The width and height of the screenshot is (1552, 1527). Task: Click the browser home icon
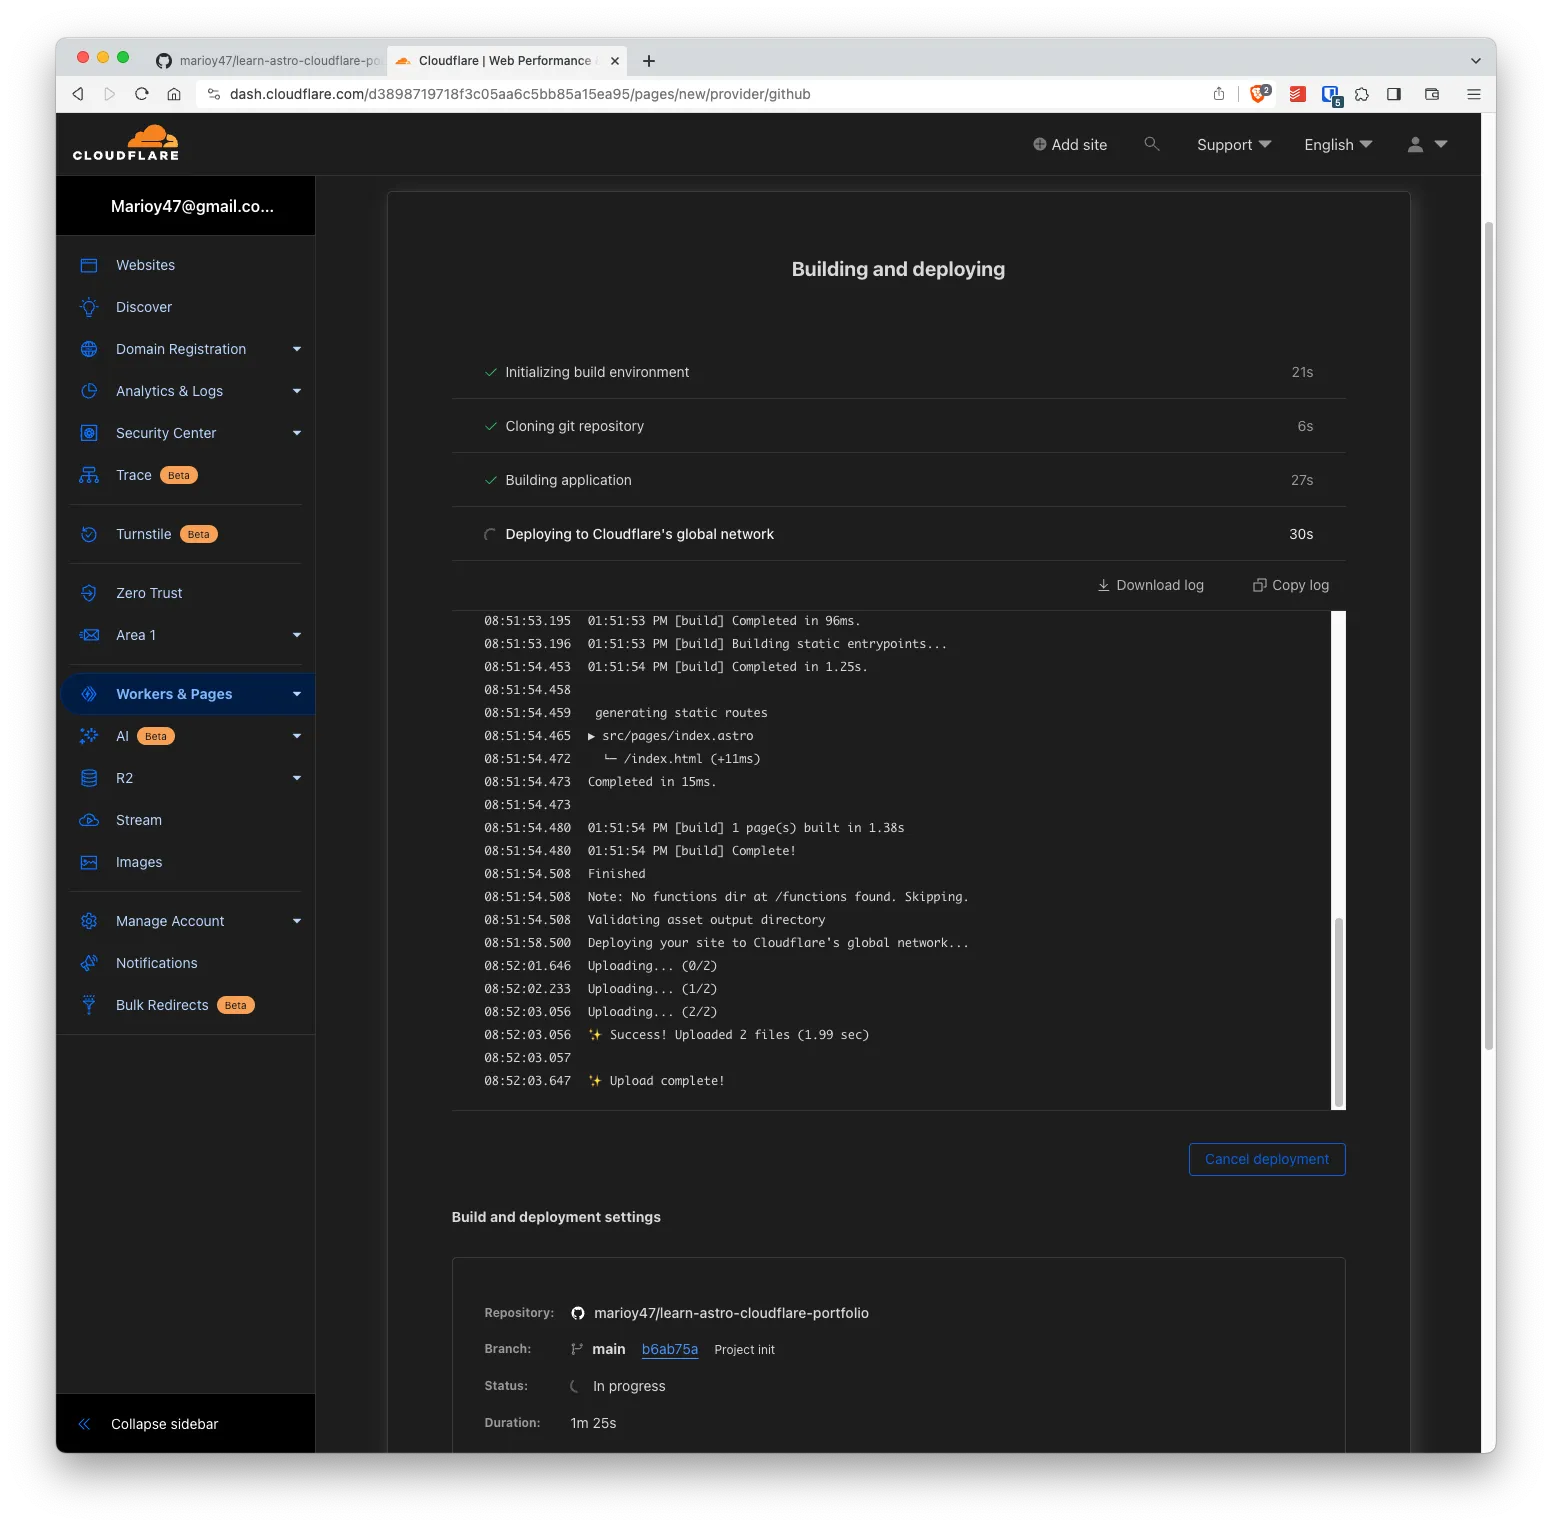click(174, 94)
